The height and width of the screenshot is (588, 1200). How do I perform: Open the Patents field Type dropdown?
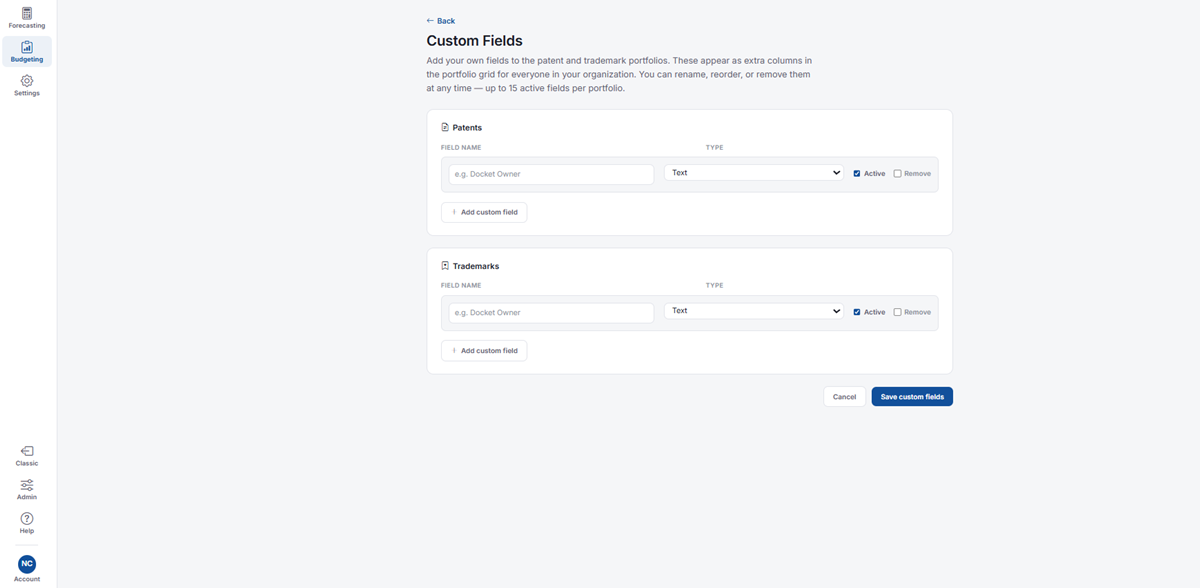[x=754, y=173]
